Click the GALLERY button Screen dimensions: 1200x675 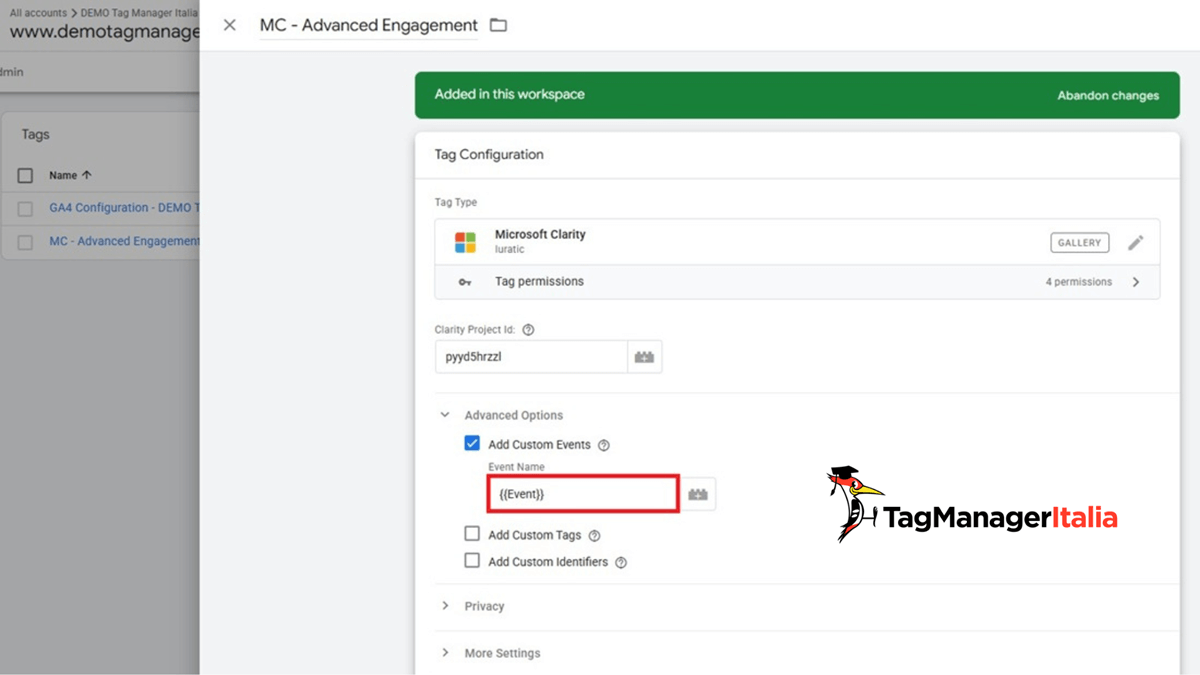tap(1079, 241)
